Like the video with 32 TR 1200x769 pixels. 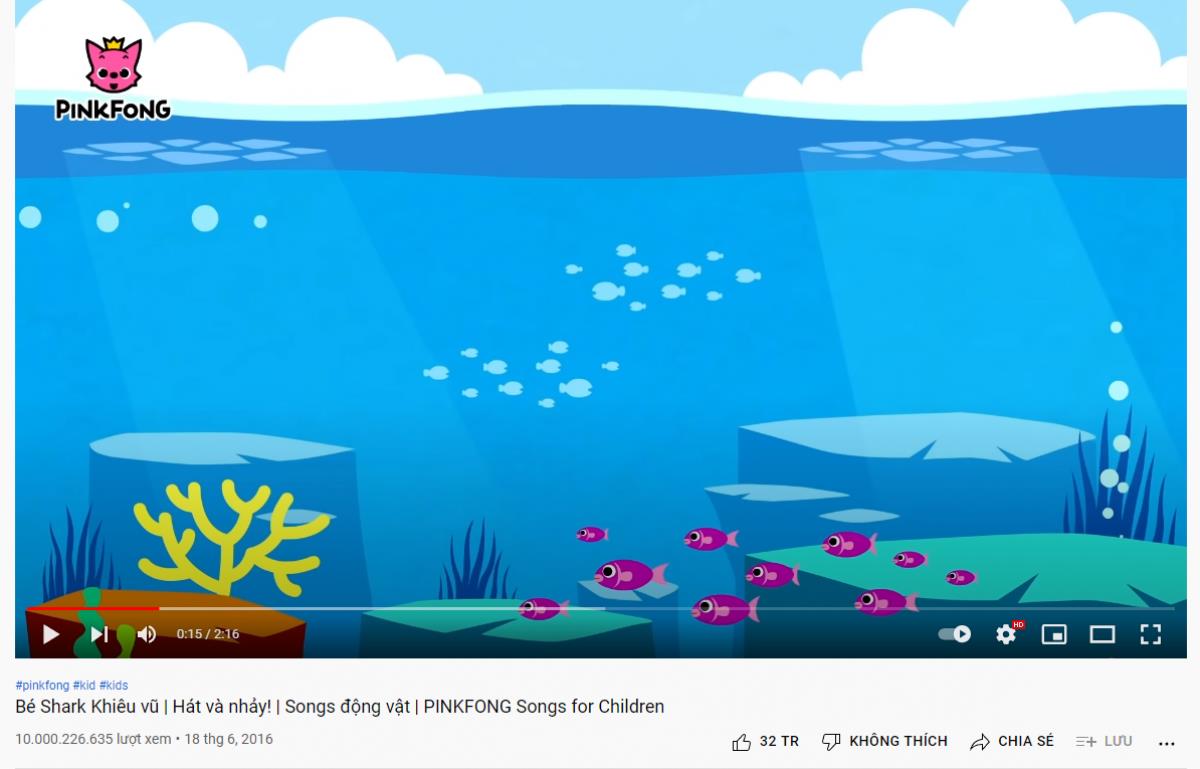click(765, 741)
